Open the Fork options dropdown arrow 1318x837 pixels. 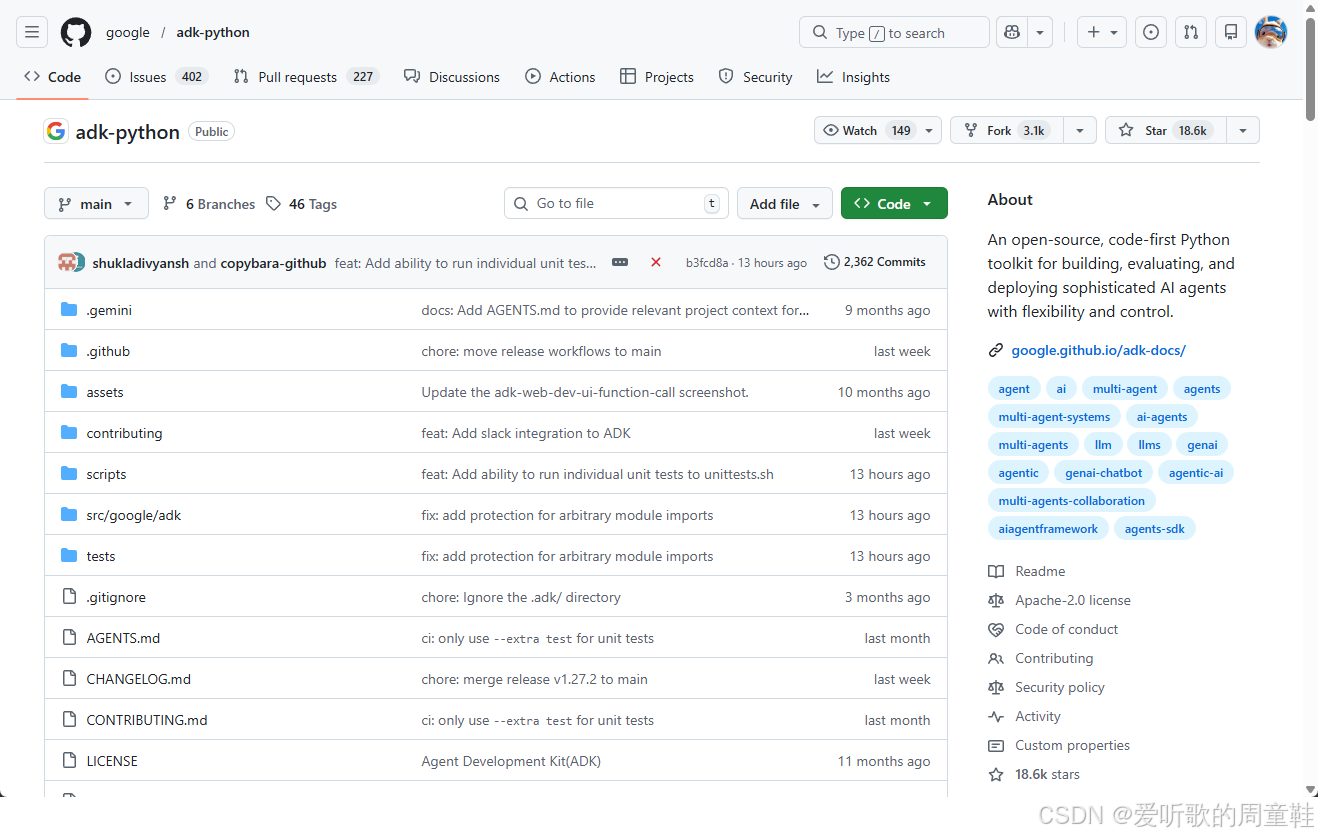click(x=1079, y=130)
